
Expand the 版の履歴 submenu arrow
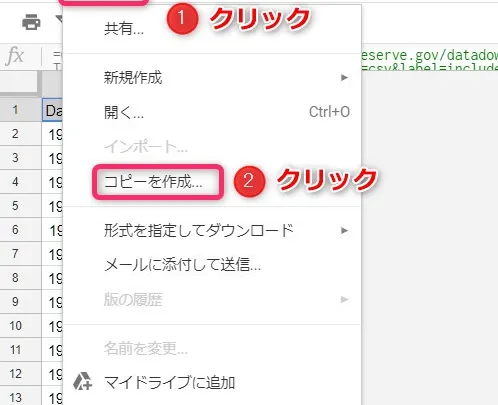point(344,300)
